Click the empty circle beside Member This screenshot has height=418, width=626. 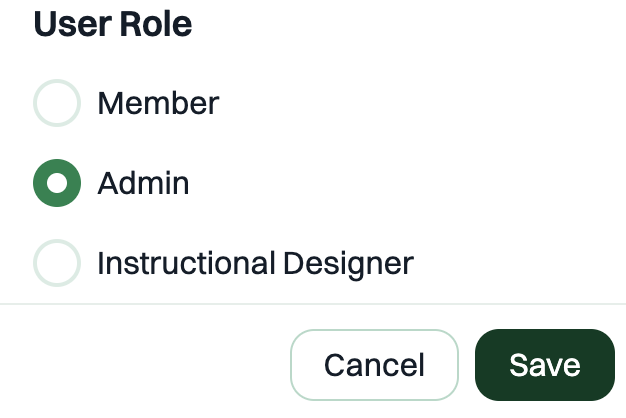click(x=57, y=103)
